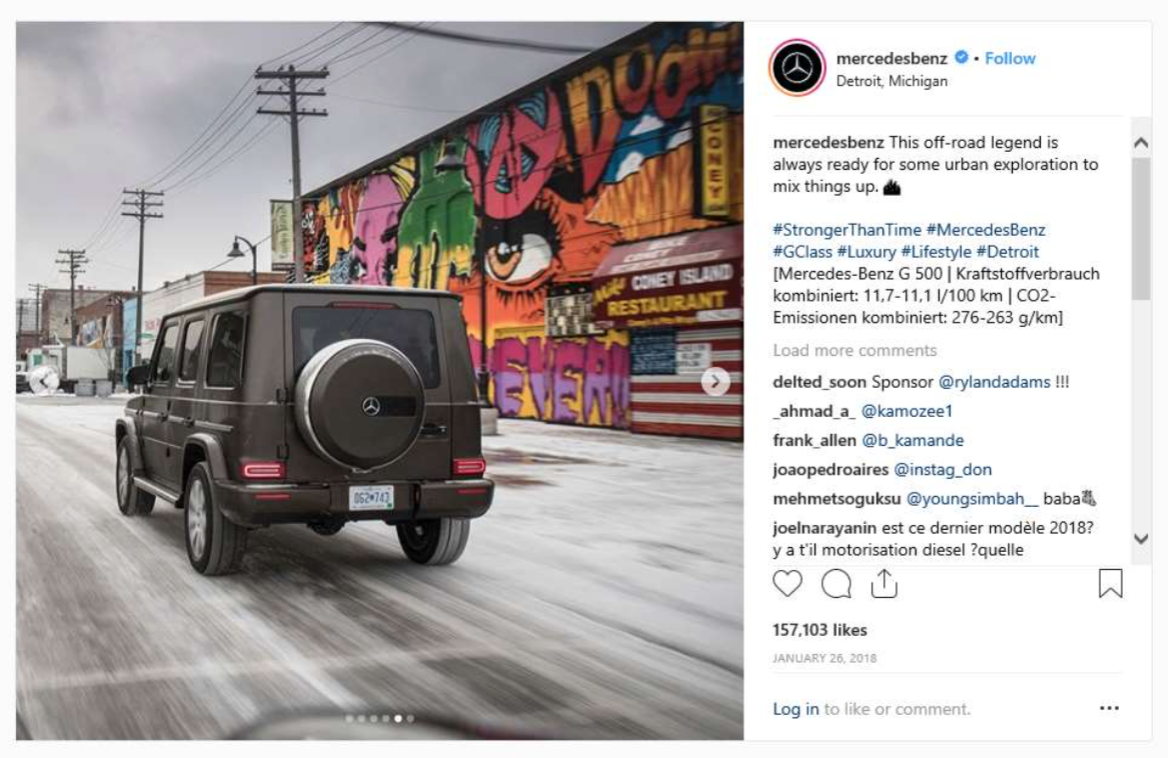1174x758 pixels.
Task: Expand Load more comments
Action: point(854,351)
